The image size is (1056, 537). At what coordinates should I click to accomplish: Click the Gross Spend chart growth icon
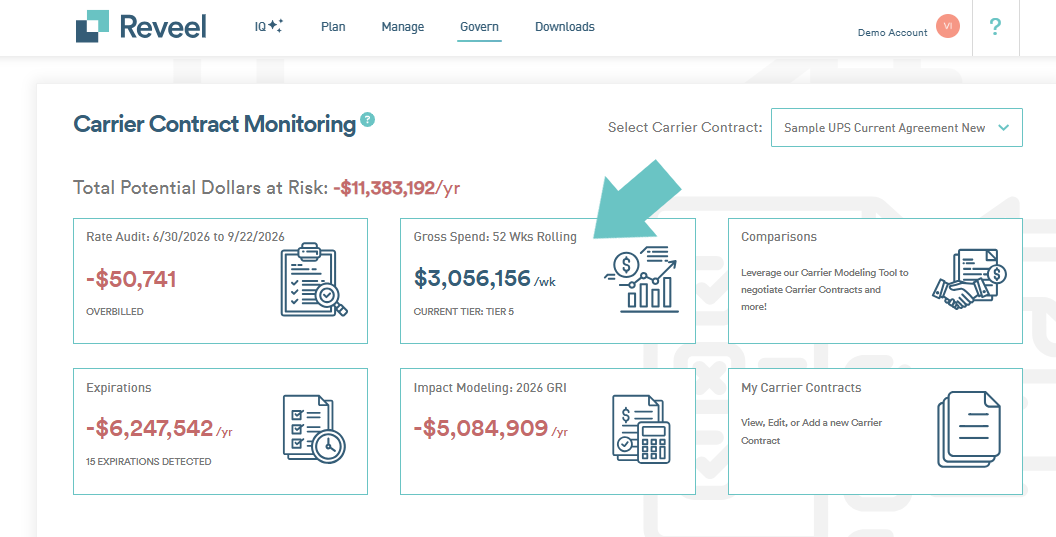tap(641, 280)
